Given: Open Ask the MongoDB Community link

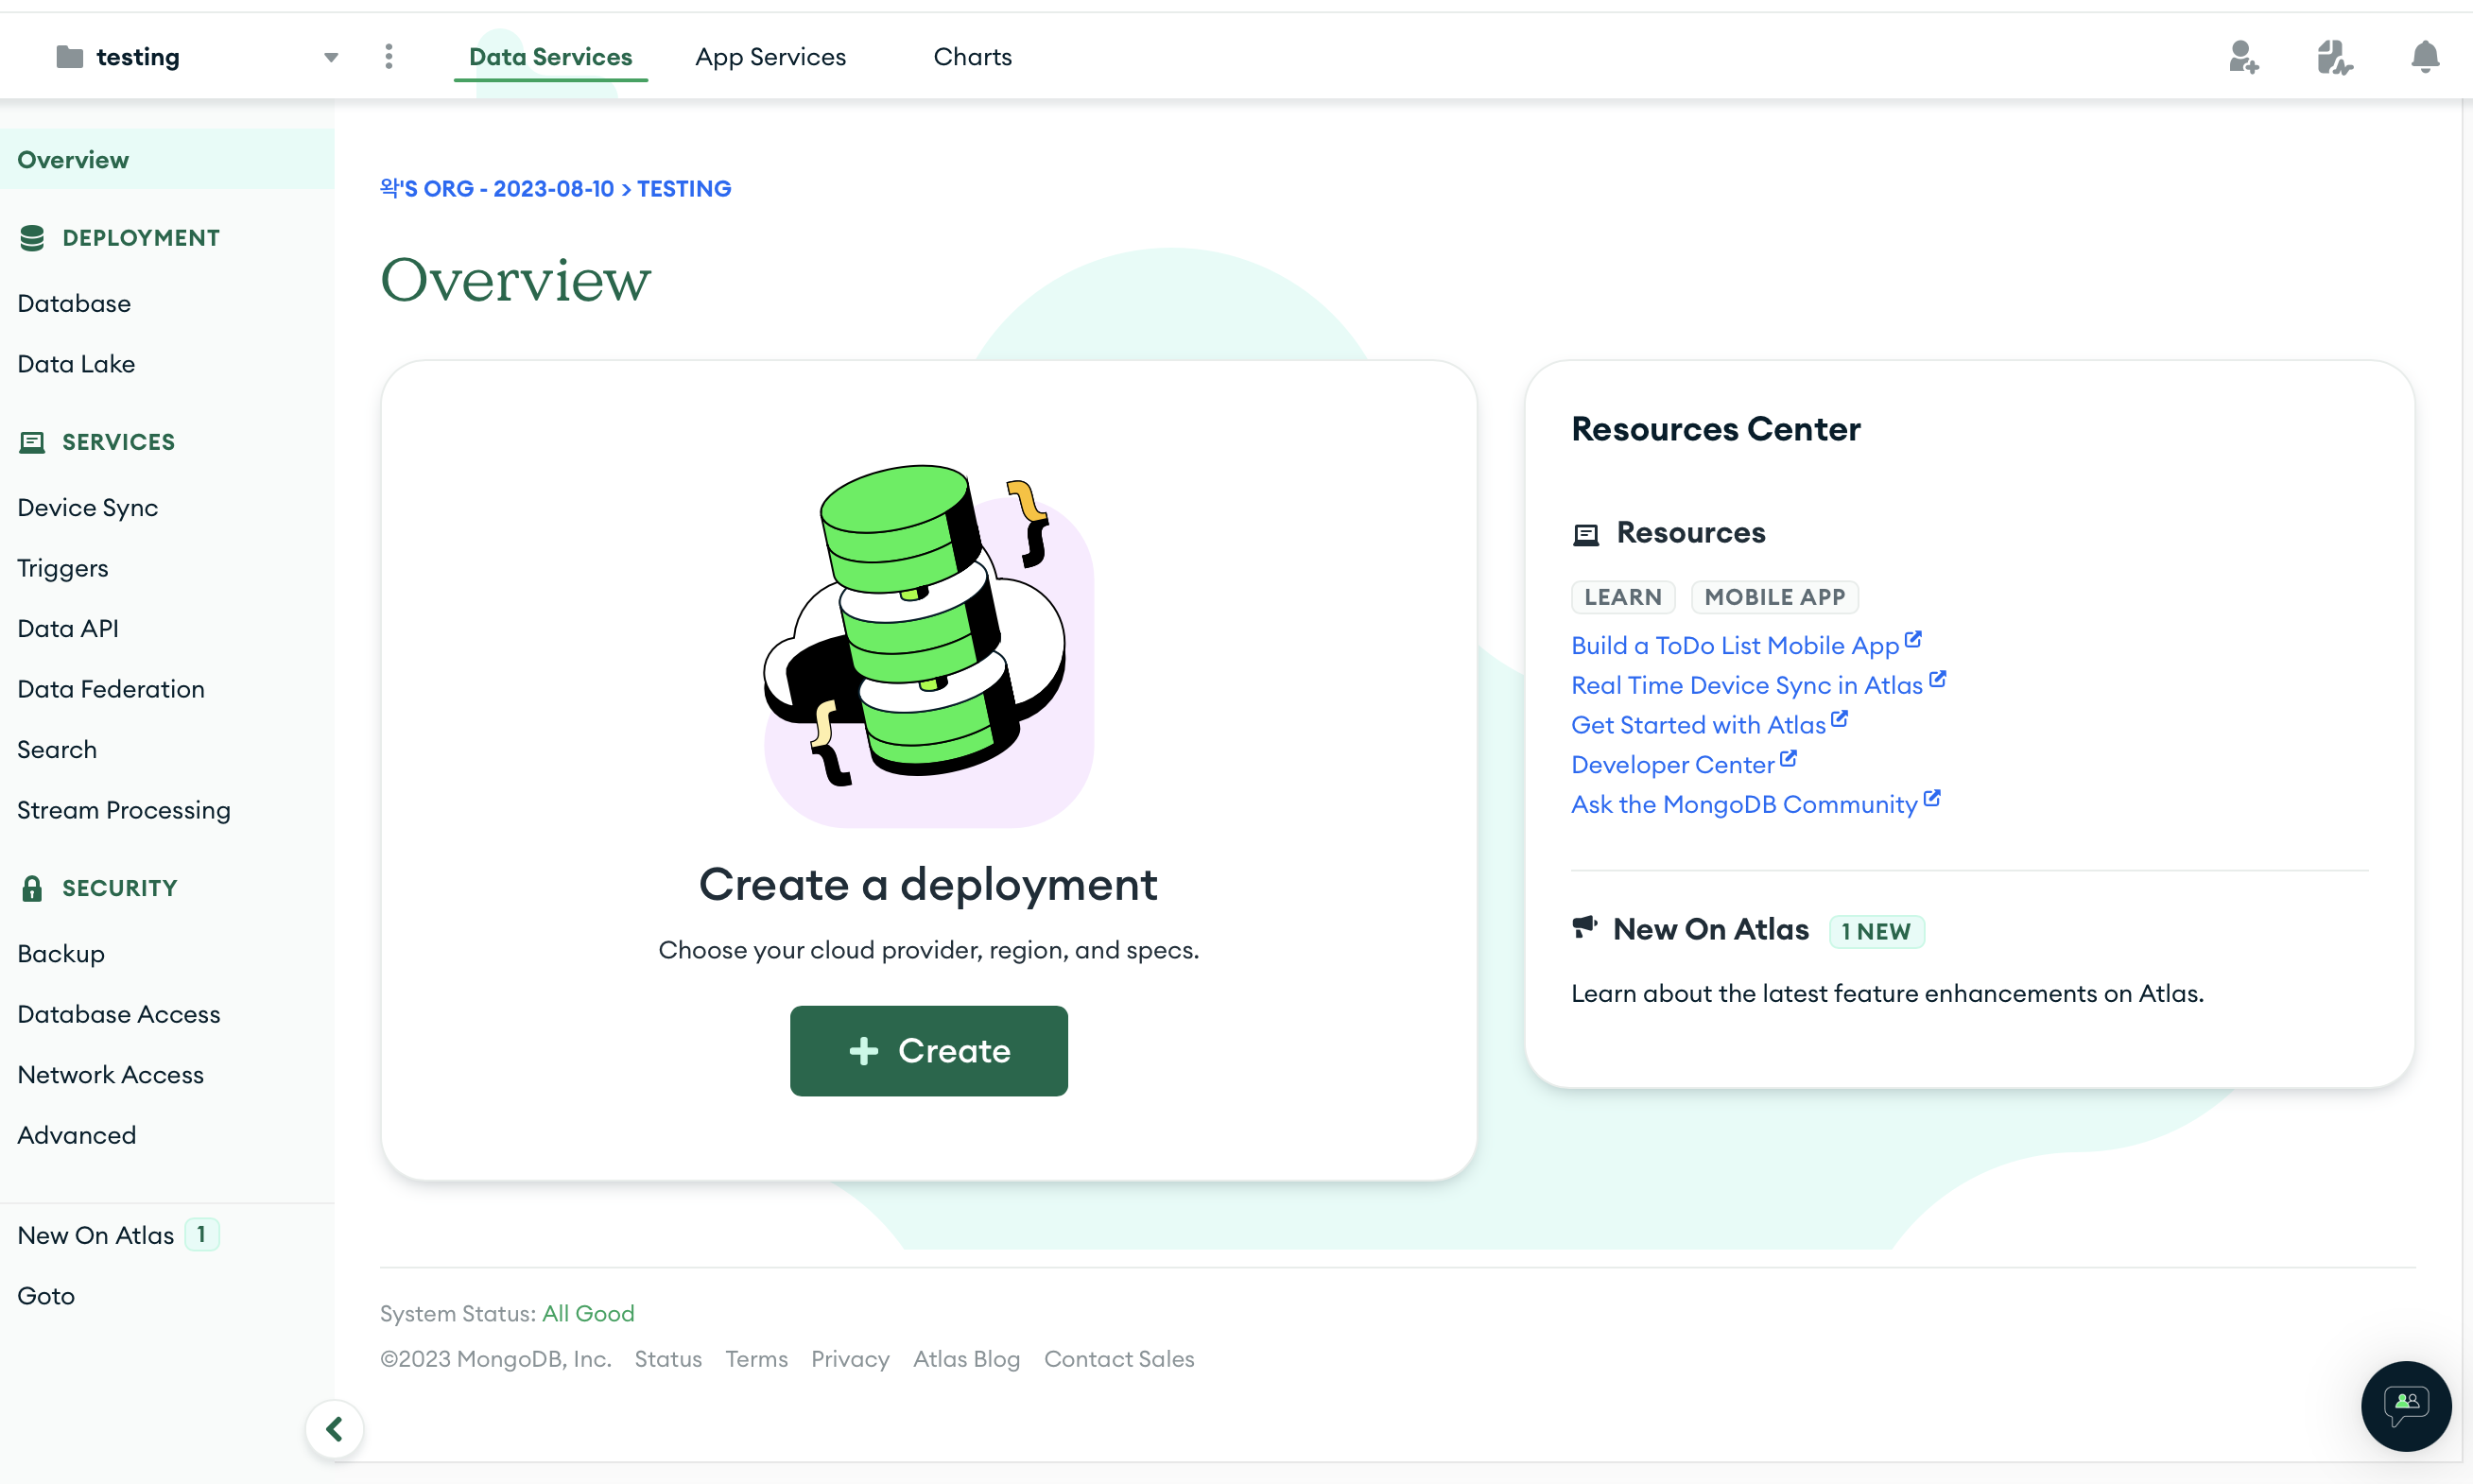Looking at the screenshot, I should pos(1744,805).
